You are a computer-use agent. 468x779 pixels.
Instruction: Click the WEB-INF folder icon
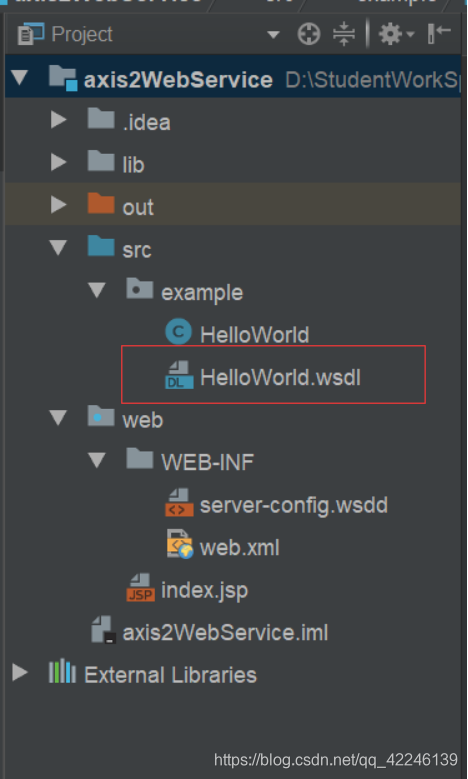(x=140, y=459)
